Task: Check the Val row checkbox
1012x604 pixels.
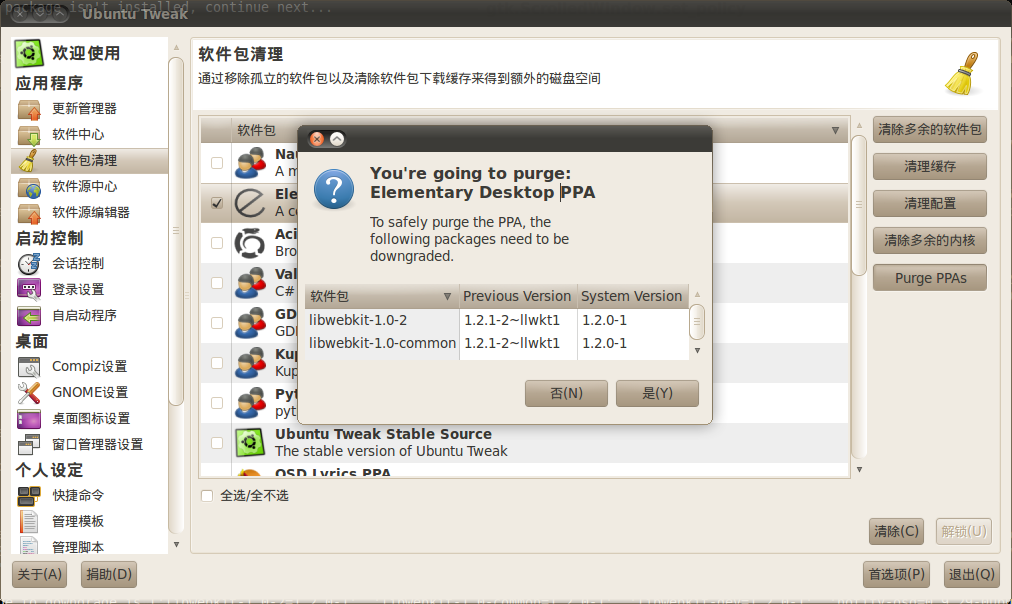Action: click(x=217, y=283)
